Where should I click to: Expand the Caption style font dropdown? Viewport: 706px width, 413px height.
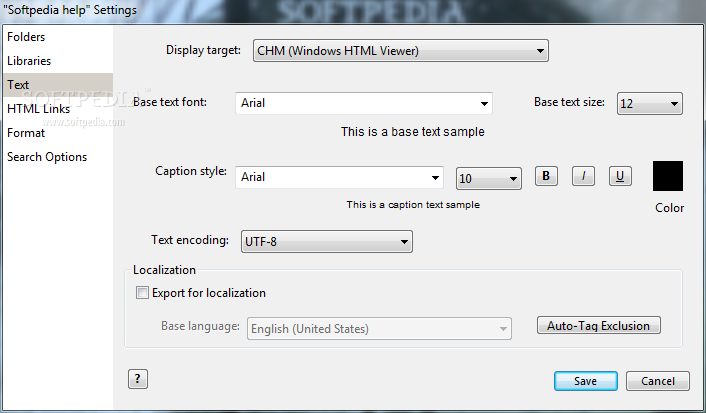click(x=340, y=178)
